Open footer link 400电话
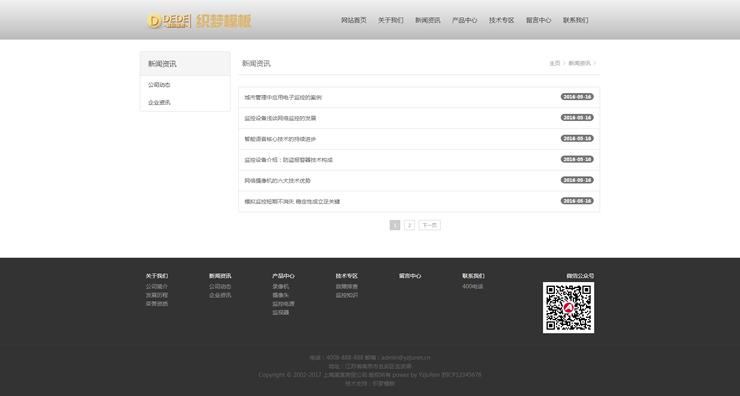This screenshot has height=396, width=740. click(472, 286)
